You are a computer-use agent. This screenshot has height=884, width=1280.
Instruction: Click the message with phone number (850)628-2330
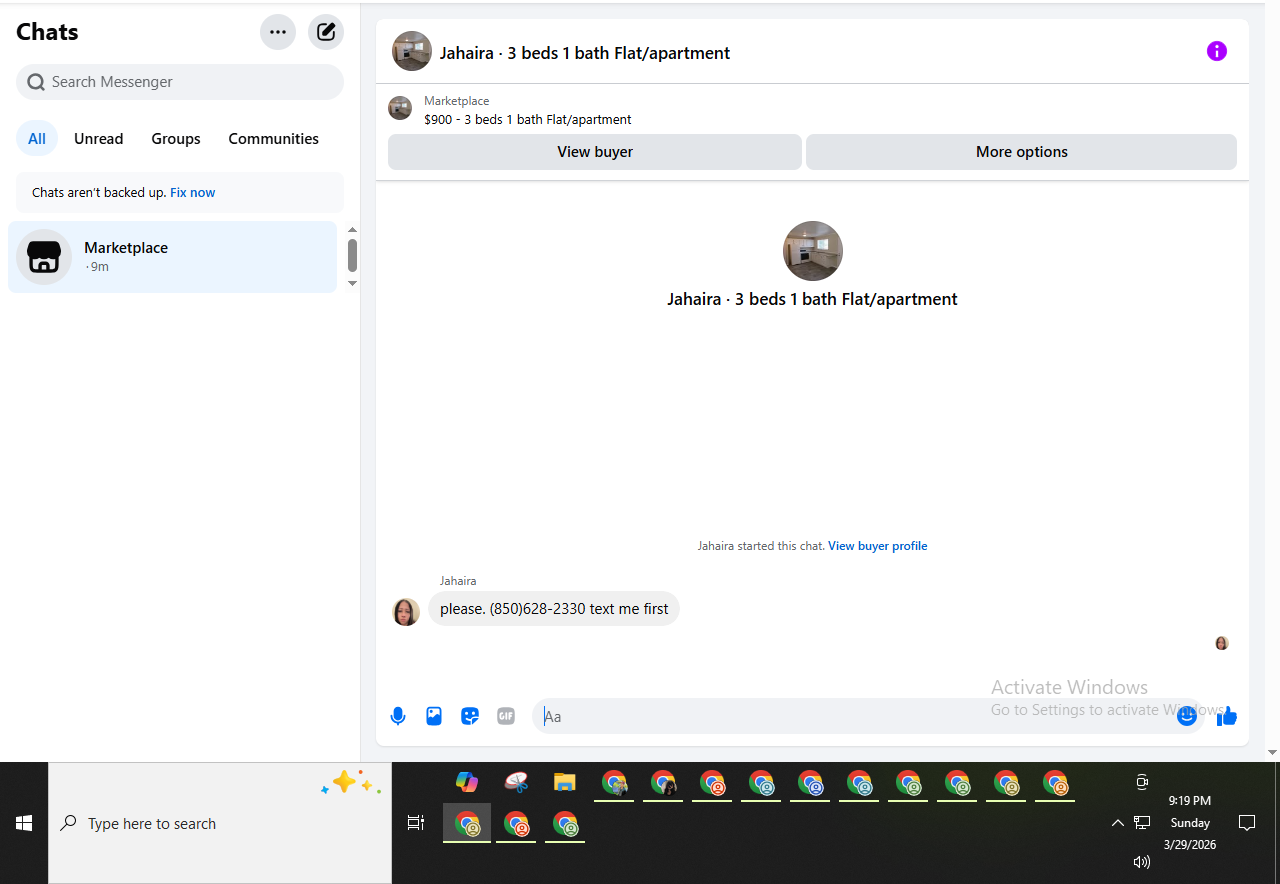pyautogui.click(x=554, y=609)
